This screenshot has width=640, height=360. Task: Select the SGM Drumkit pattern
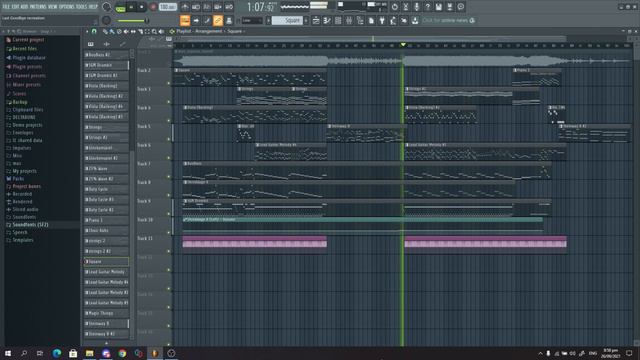point(106,65)
